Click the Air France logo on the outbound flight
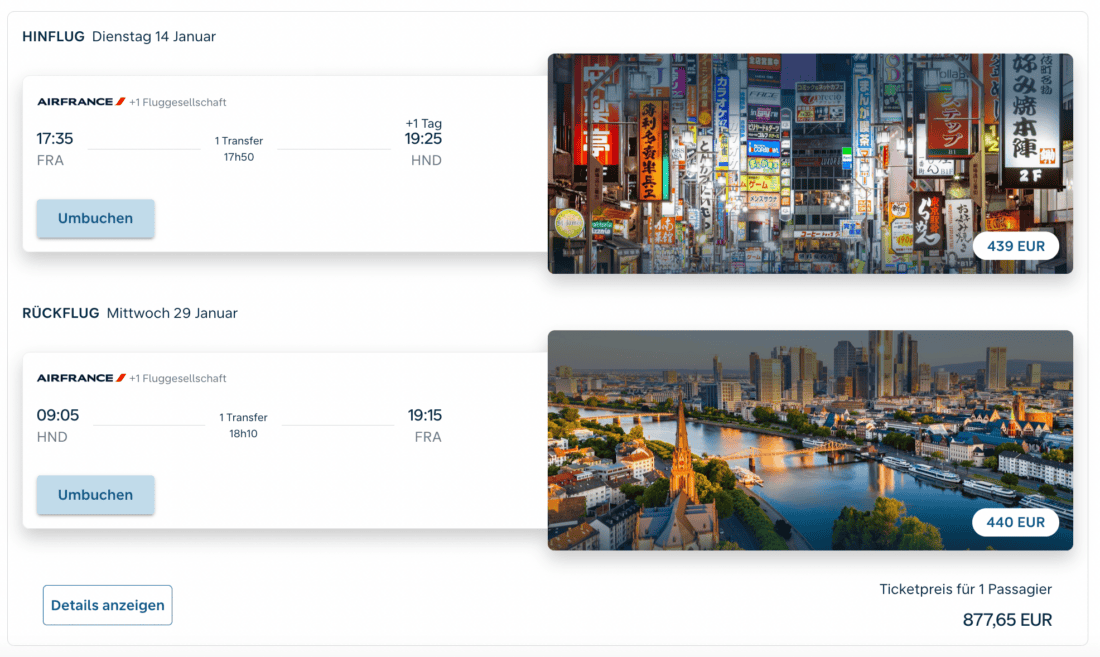This screenshot has width=1100, height=657. coord(81,102)
